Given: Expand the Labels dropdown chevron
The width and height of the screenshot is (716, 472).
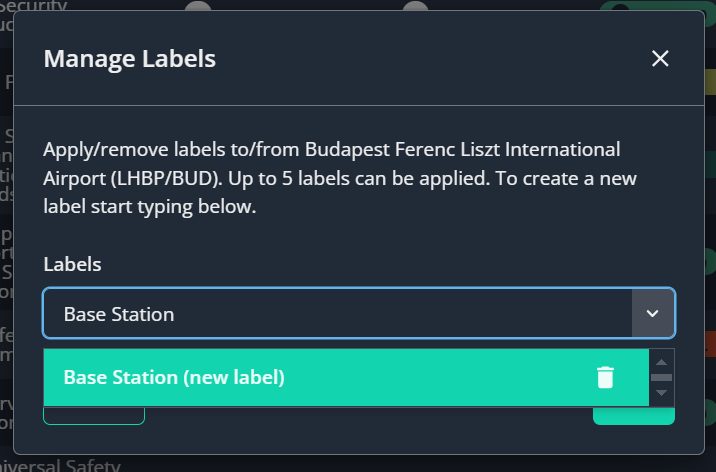Looking at the screenshot, I should tap(653, 313).
